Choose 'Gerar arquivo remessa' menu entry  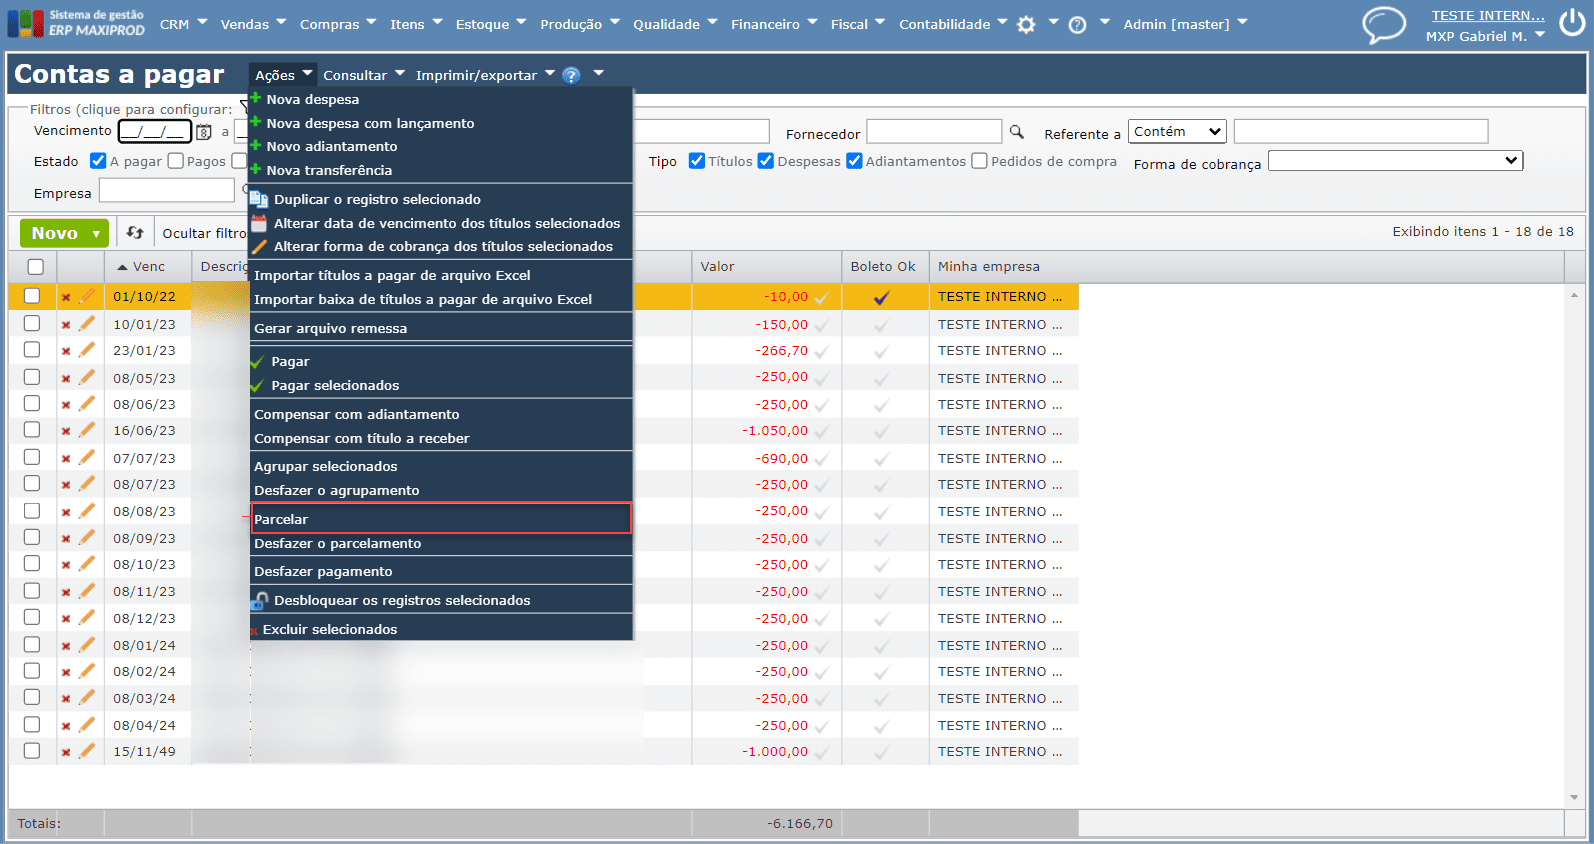coord(331,328)
